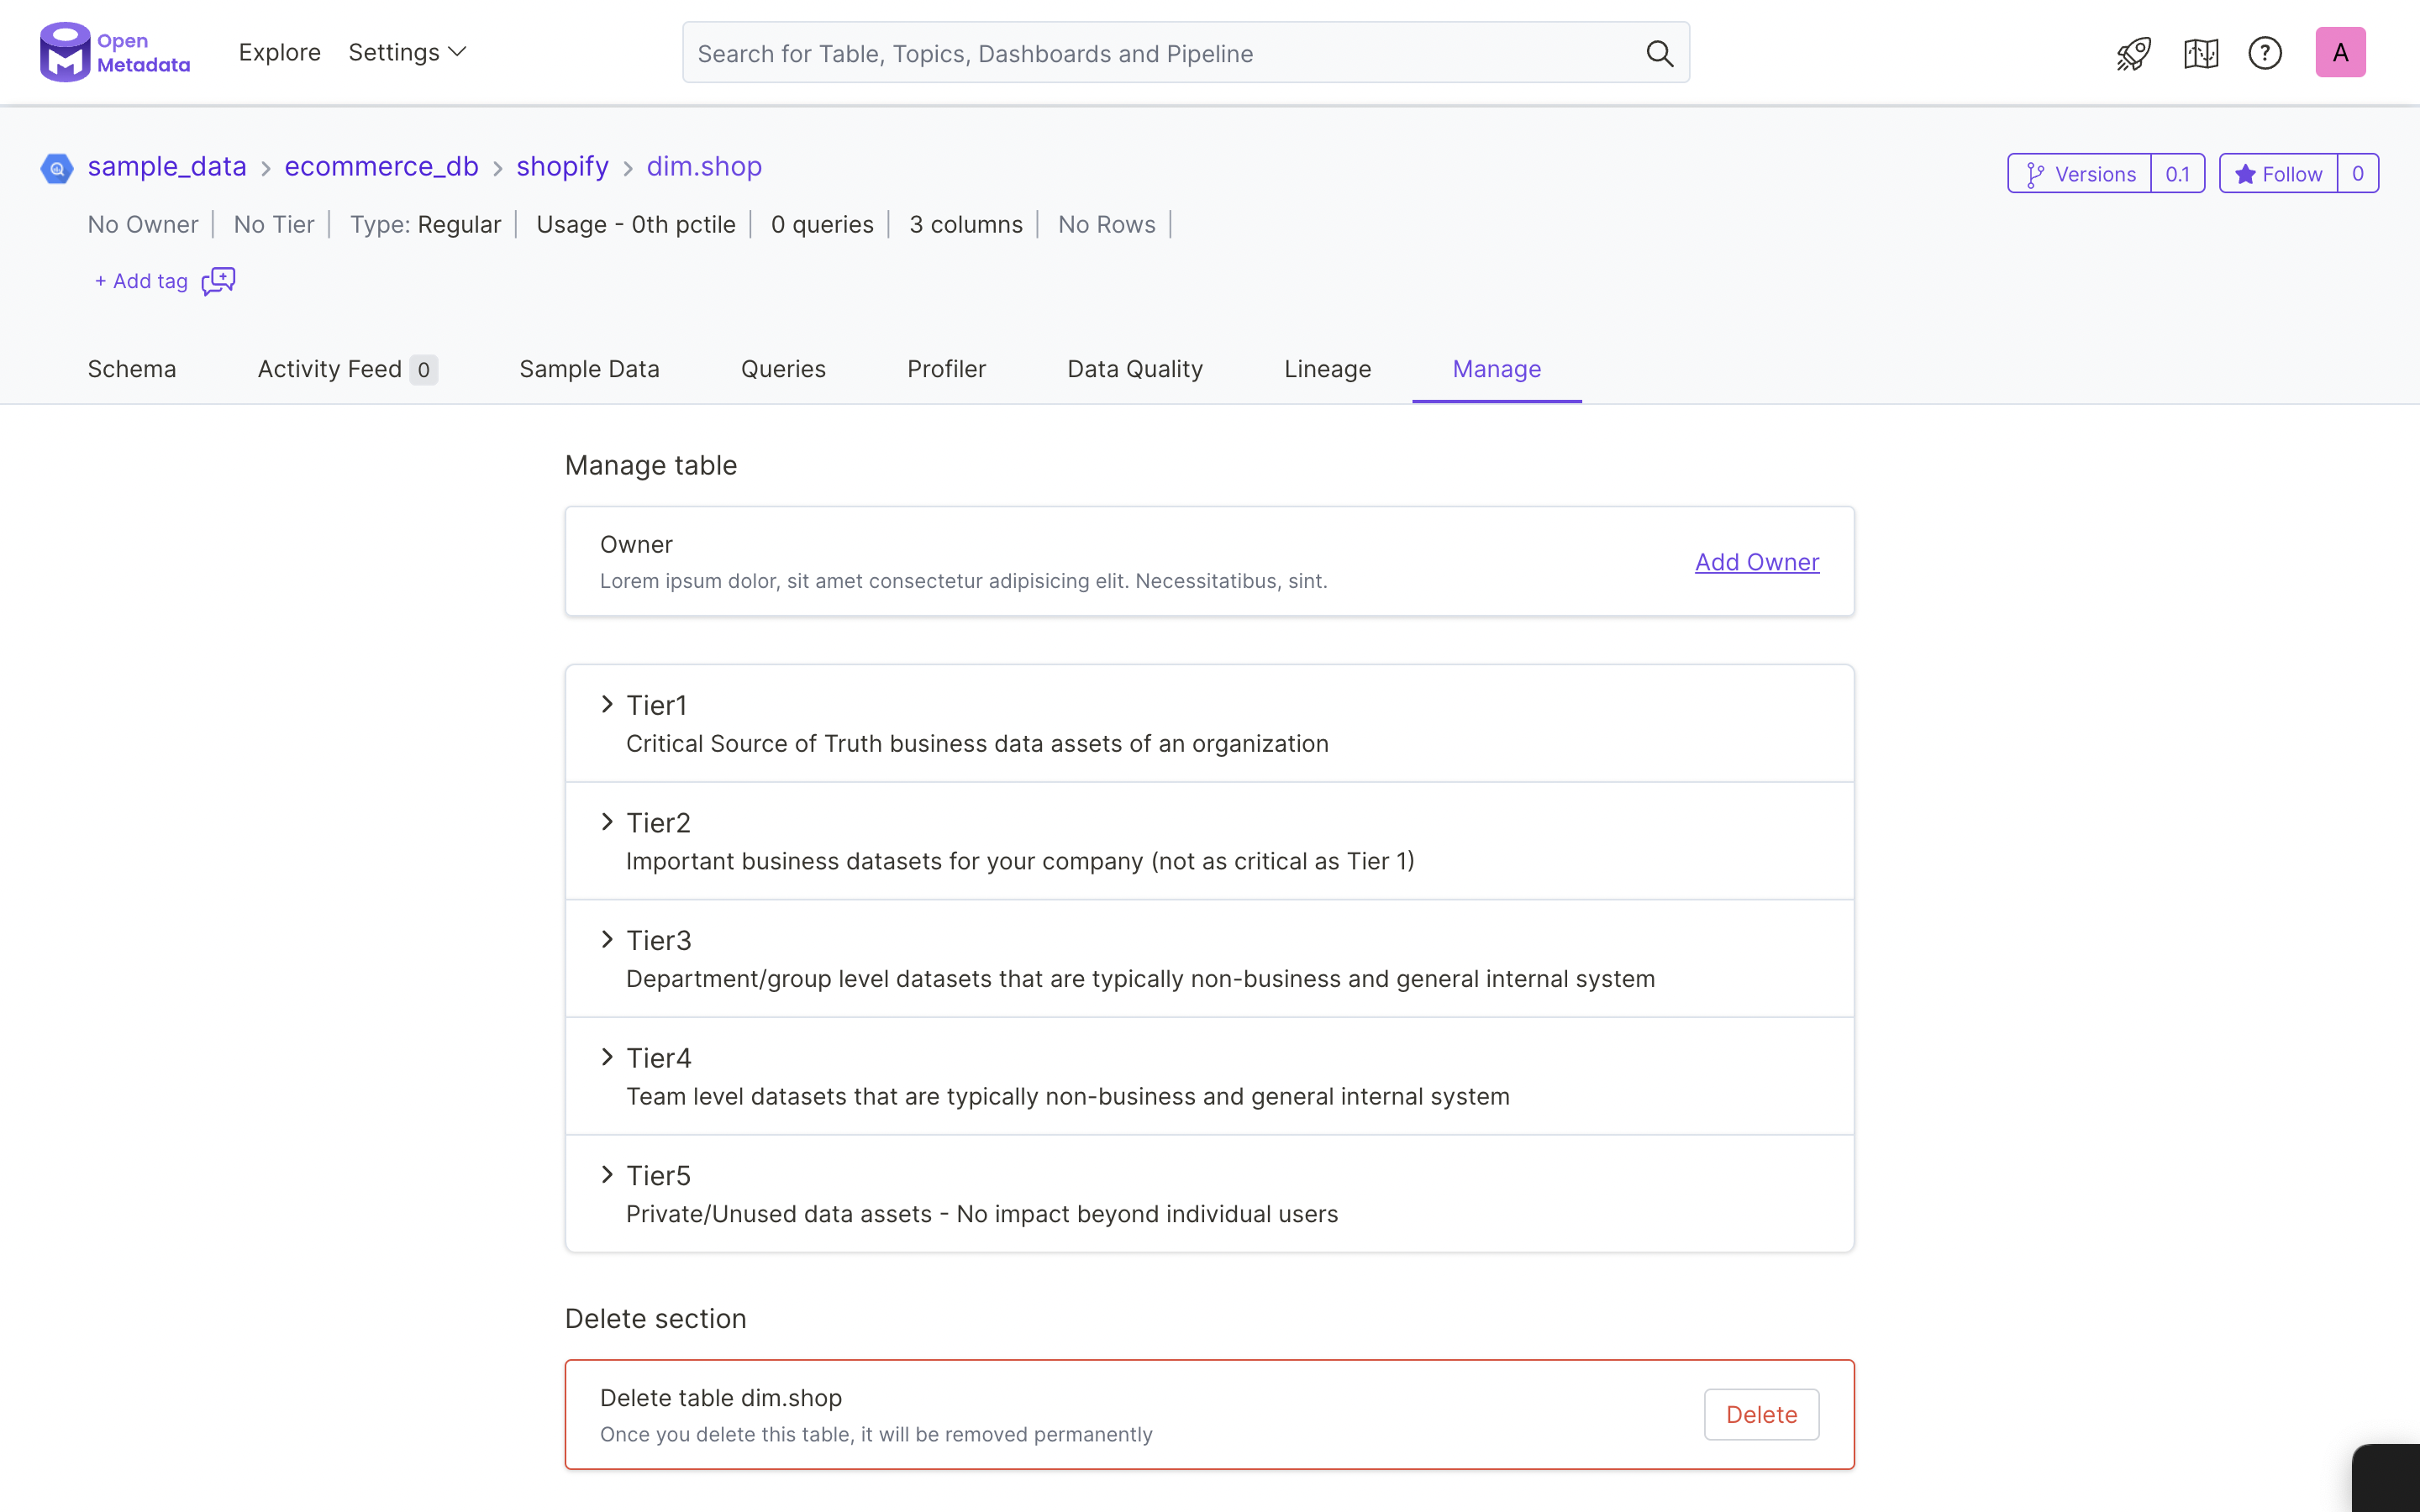The height and width of the screenshot is (1512, 2420).
Task: Expand the Tier4 chevron
Action: point(607,1057)
